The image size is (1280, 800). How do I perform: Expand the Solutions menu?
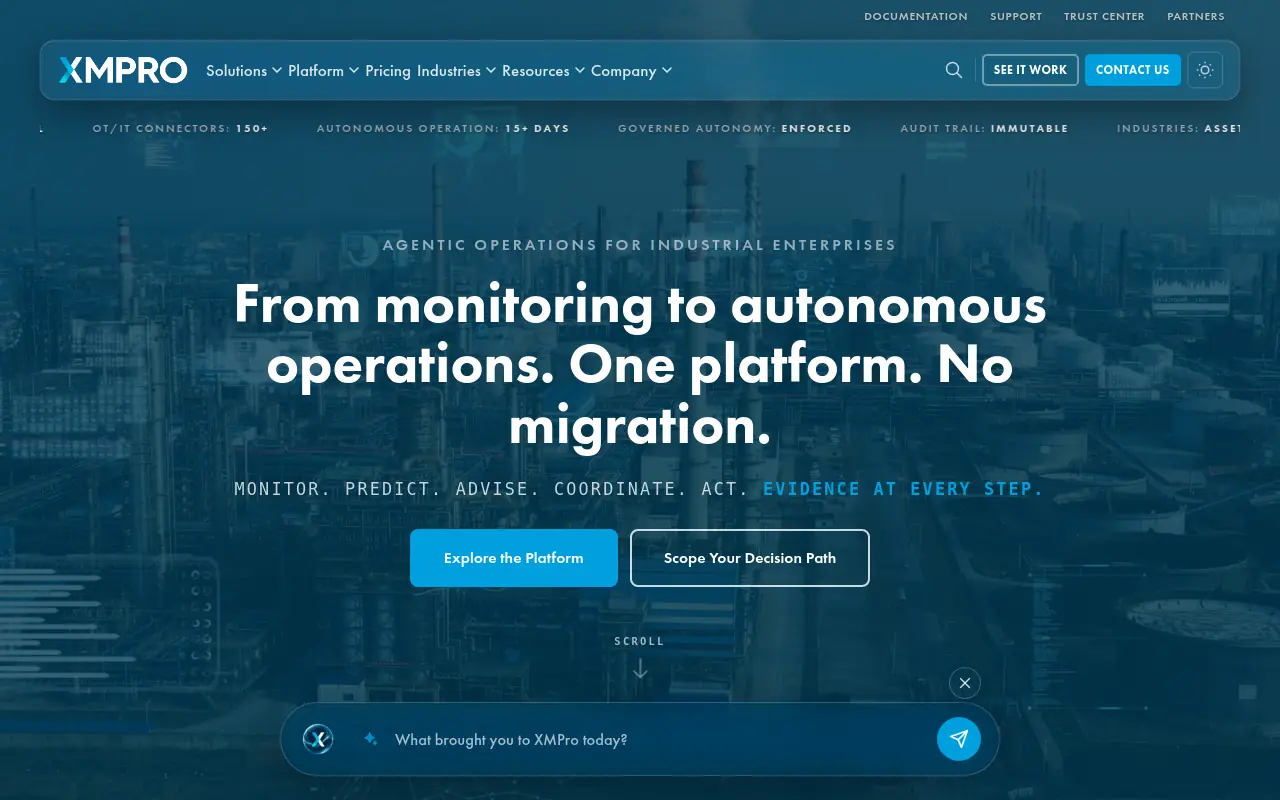244,71
